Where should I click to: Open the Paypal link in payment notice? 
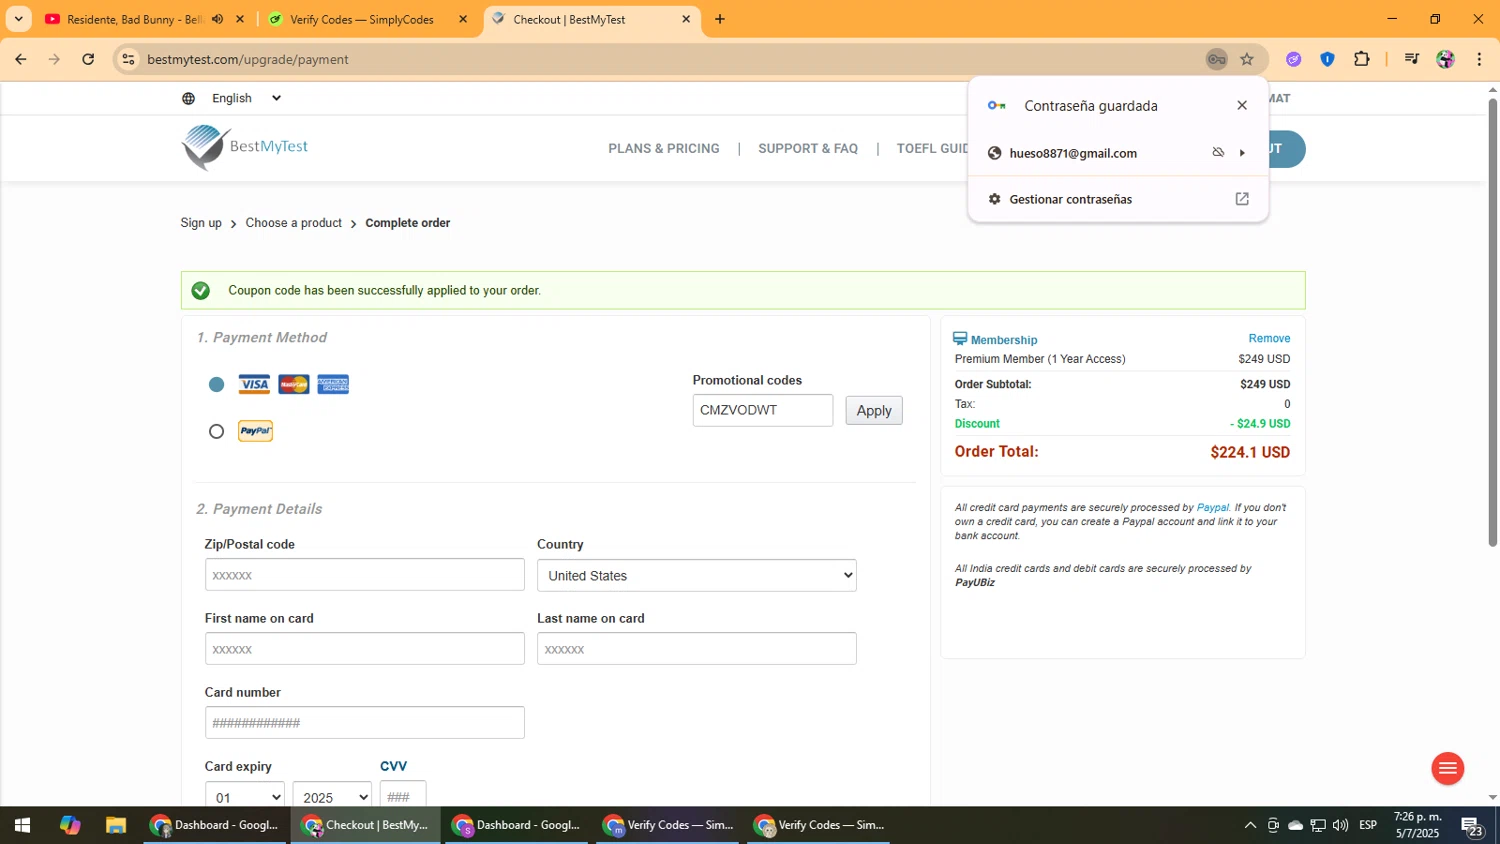[x=1212, y=507]
